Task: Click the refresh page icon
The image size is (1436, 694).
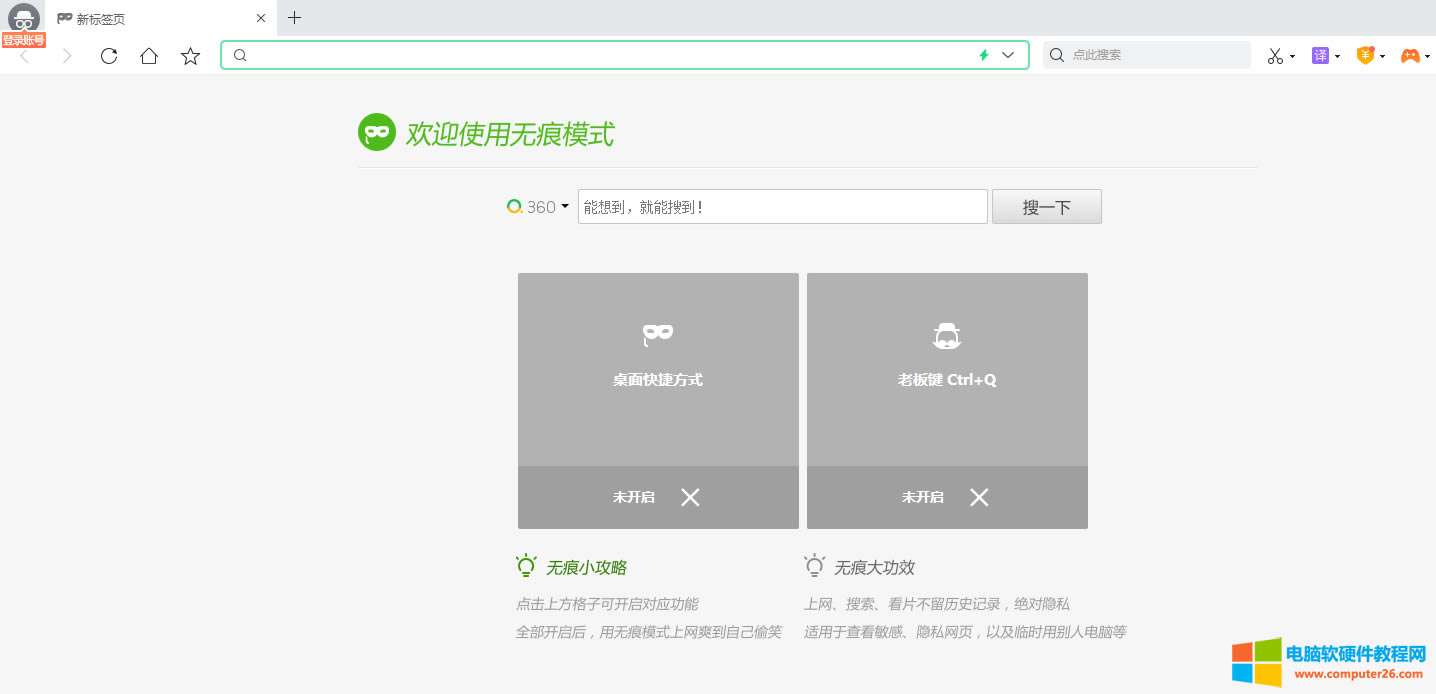Action: point(109,56)
